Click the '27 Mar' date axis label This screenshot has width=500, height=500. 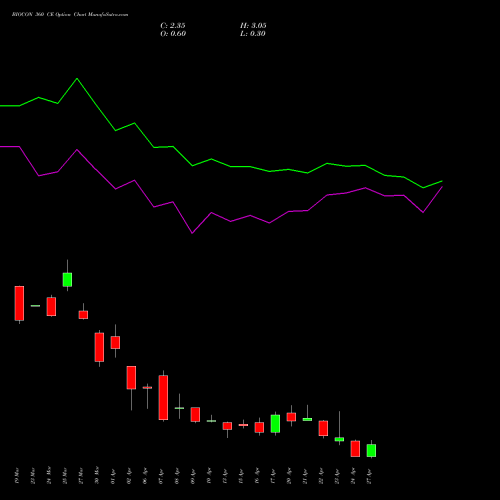click(x=81, y=476)
